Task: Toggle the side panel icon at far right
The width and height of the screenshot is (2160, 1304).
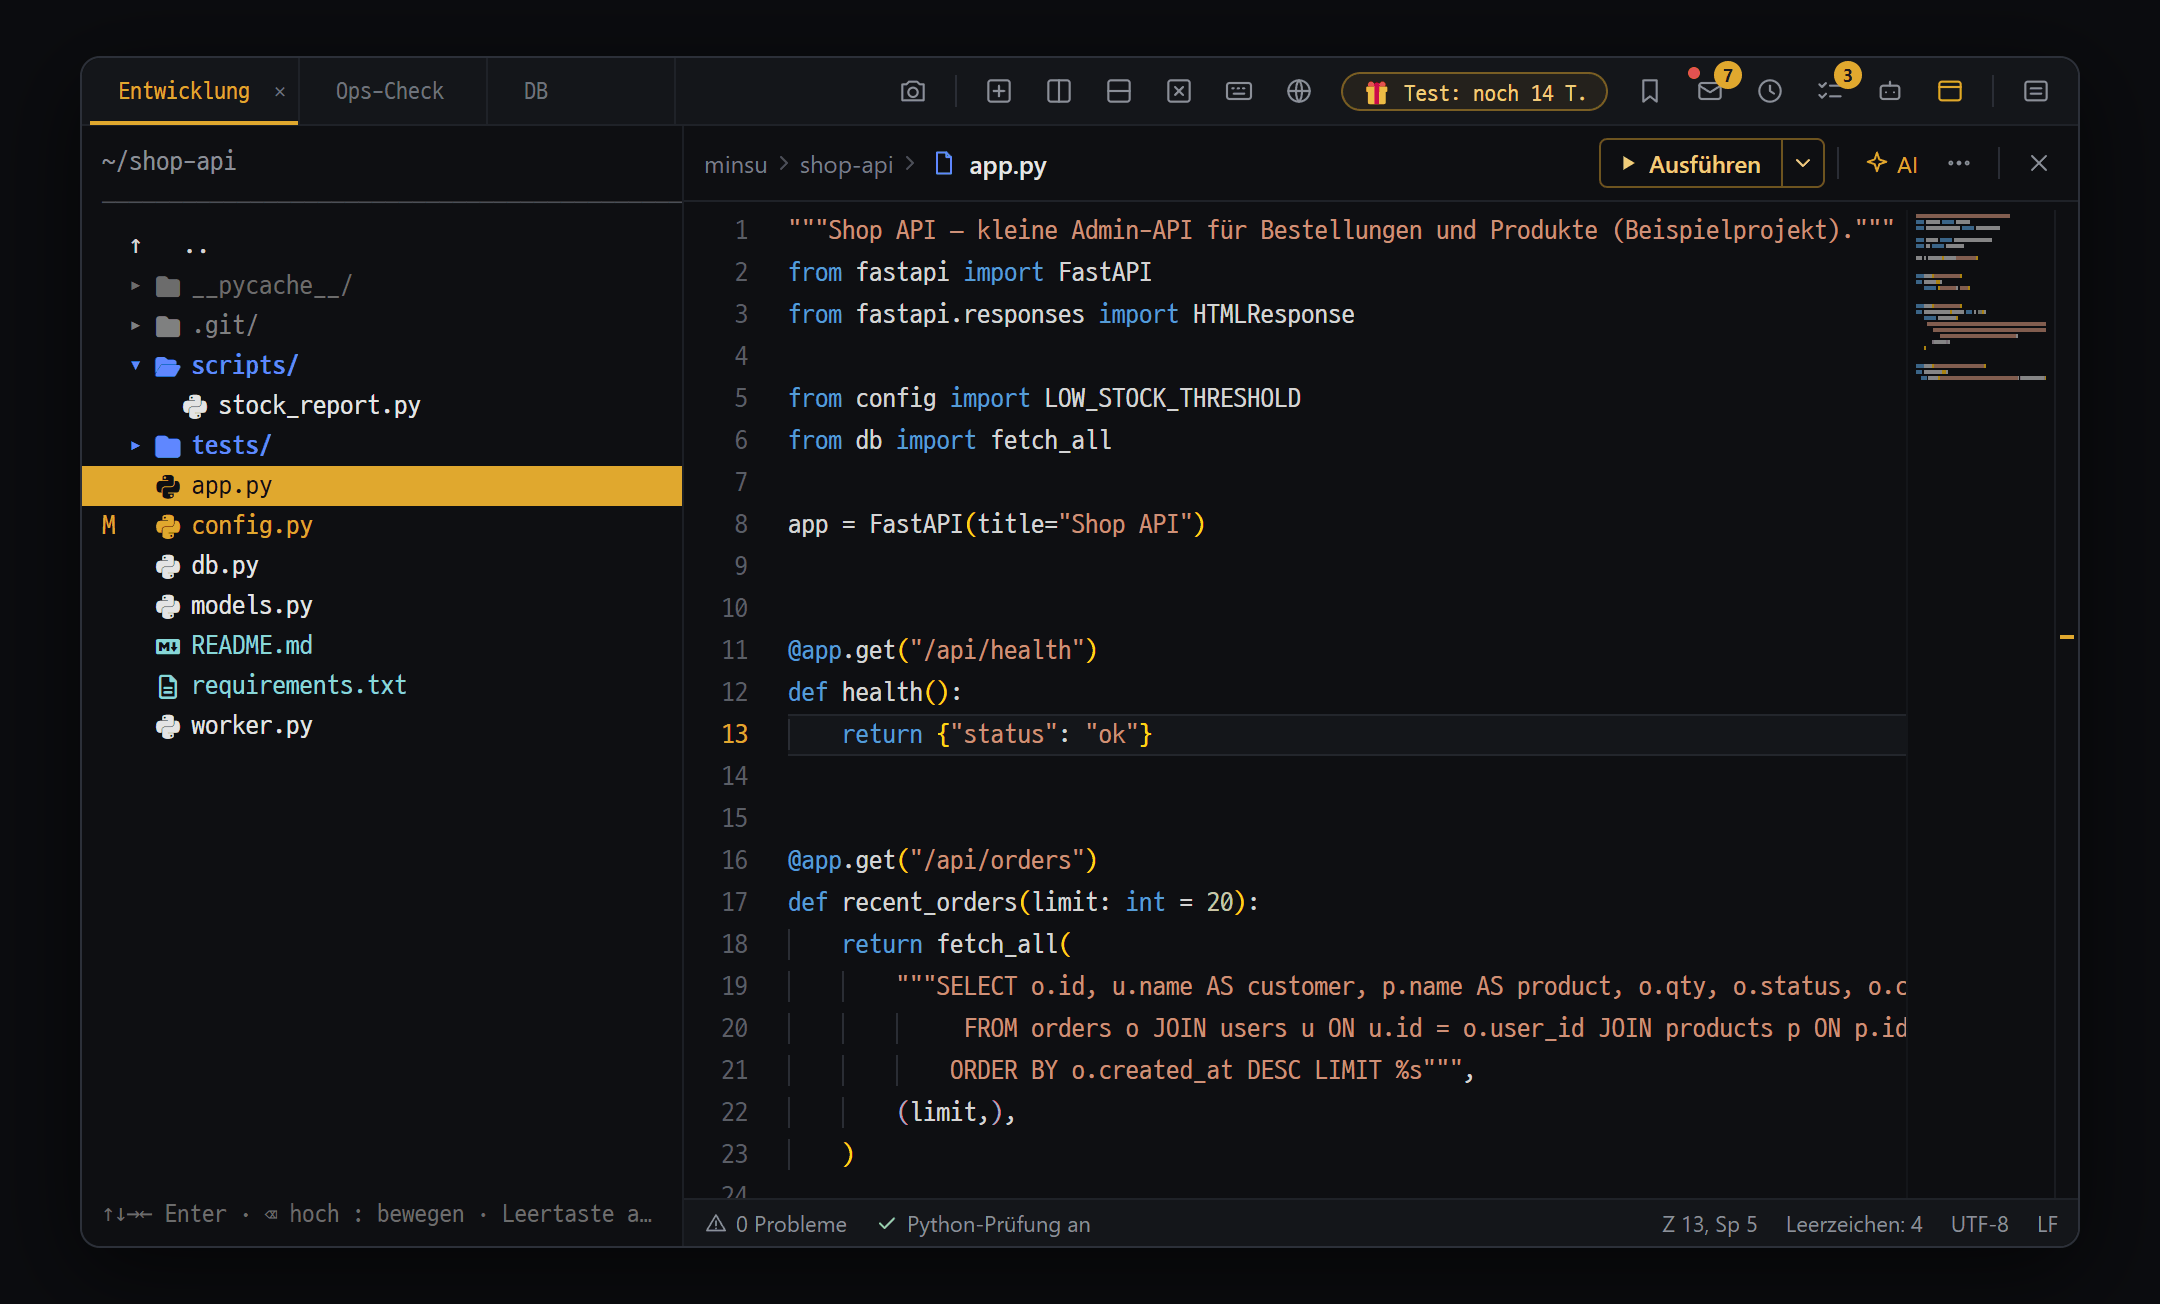Action: (2035, 91)
